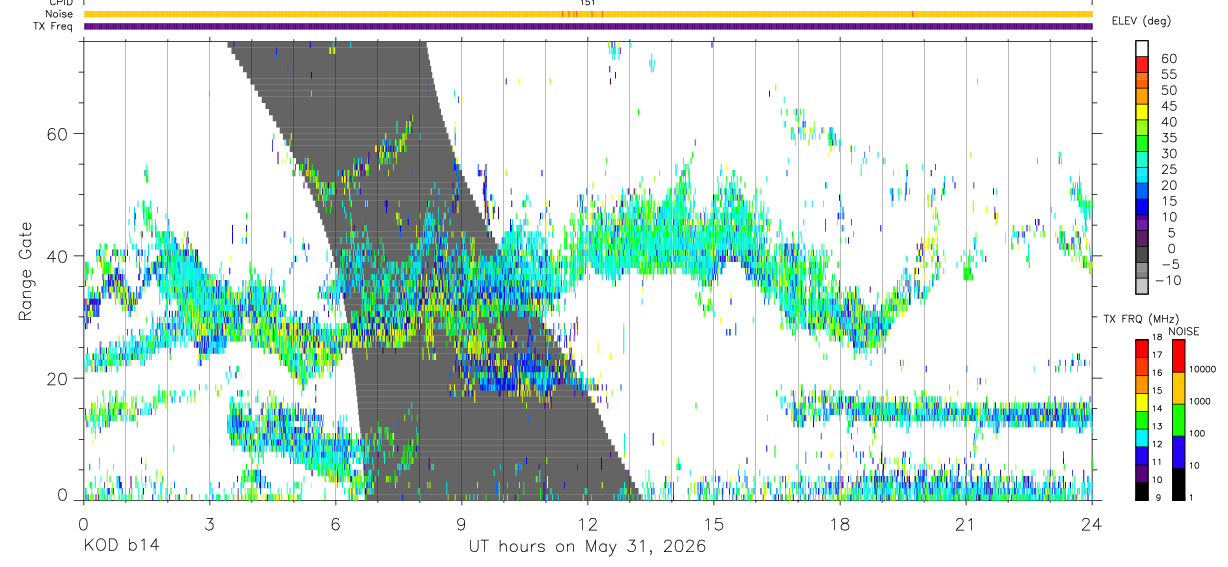Pick the green segment of the TX FRQ colorbar

tap(1142, 420)
